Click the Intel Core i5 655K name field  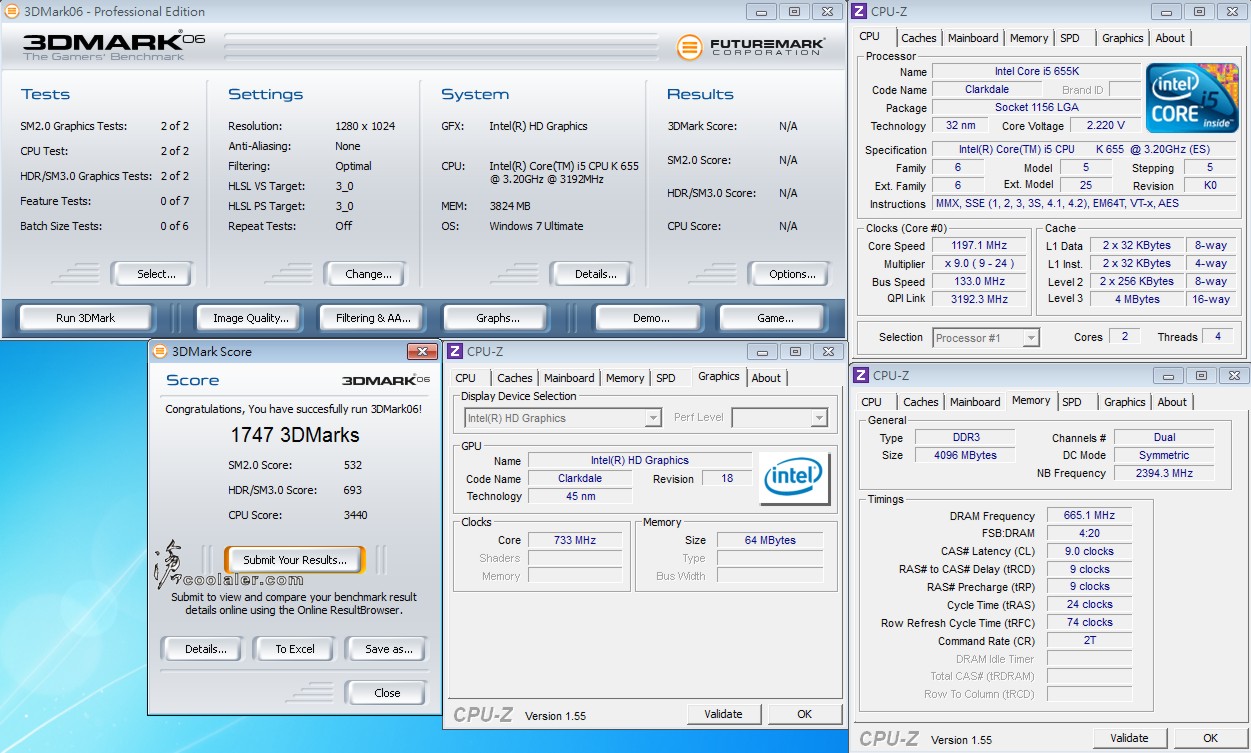(x=1036, y=72)
